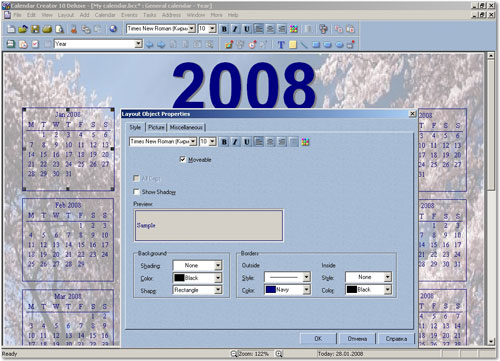Toggle Underline in the main toolbar
The image size is (500, 361).
(247, 29)
